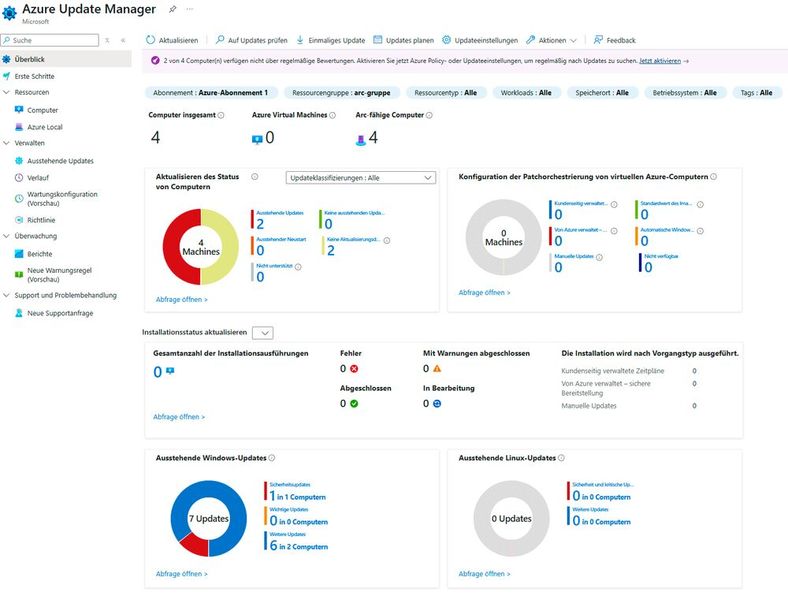The width and height of the screenshot is (788, 600).
Task: Click info icon beside Manuelle Updates
Action: pos(599,257)
